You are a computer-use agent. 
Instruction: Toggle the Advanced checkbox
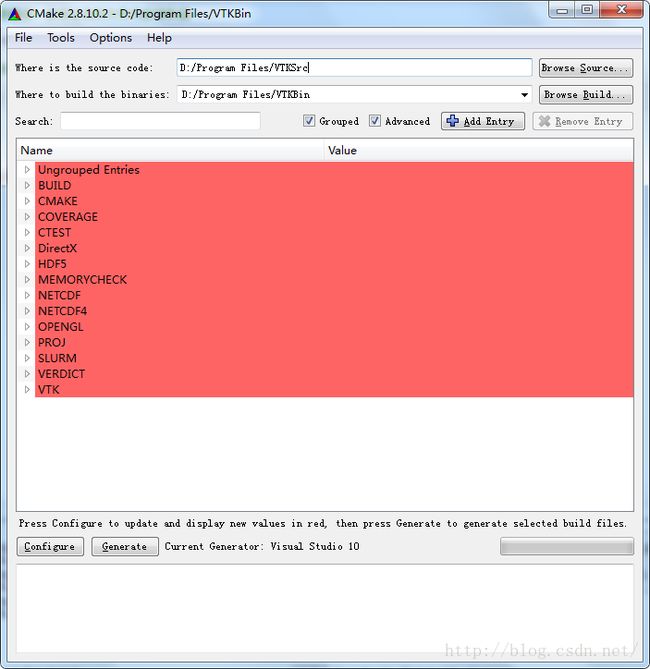point(375,121)
